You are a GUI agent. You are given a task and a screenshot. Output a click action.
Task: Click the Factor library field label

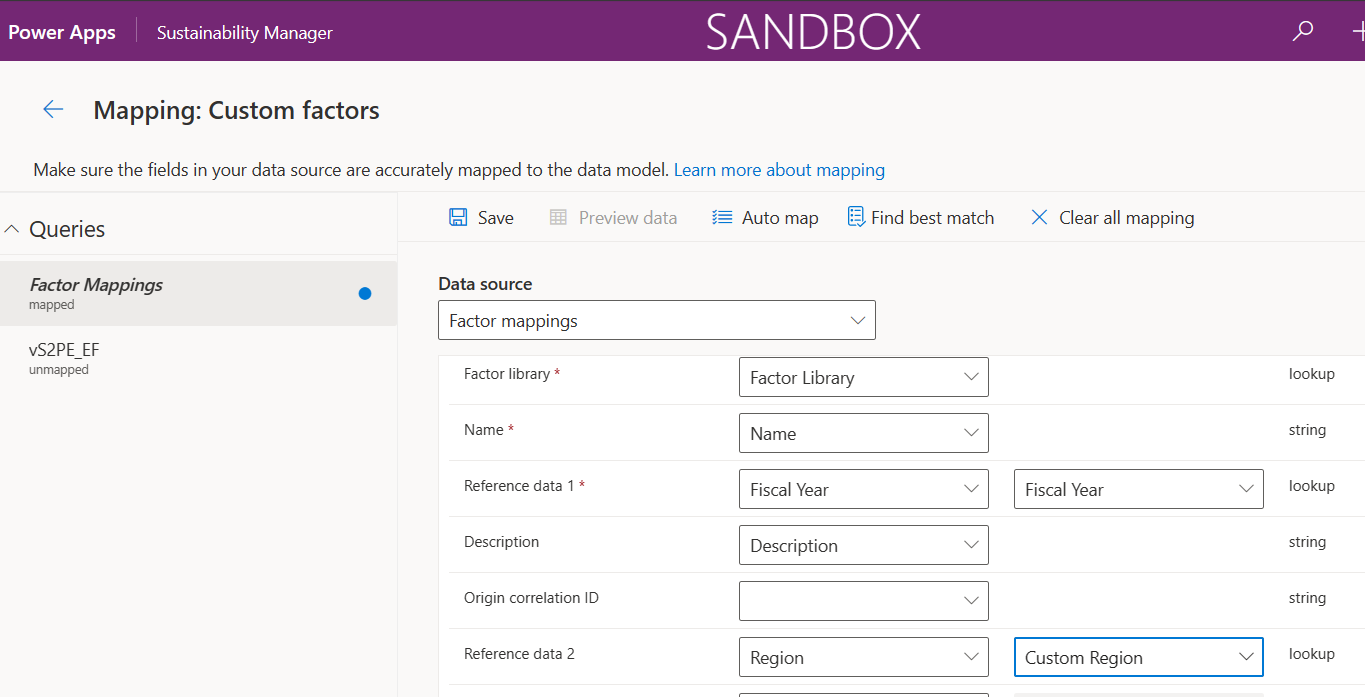click(x=507, y=373)
